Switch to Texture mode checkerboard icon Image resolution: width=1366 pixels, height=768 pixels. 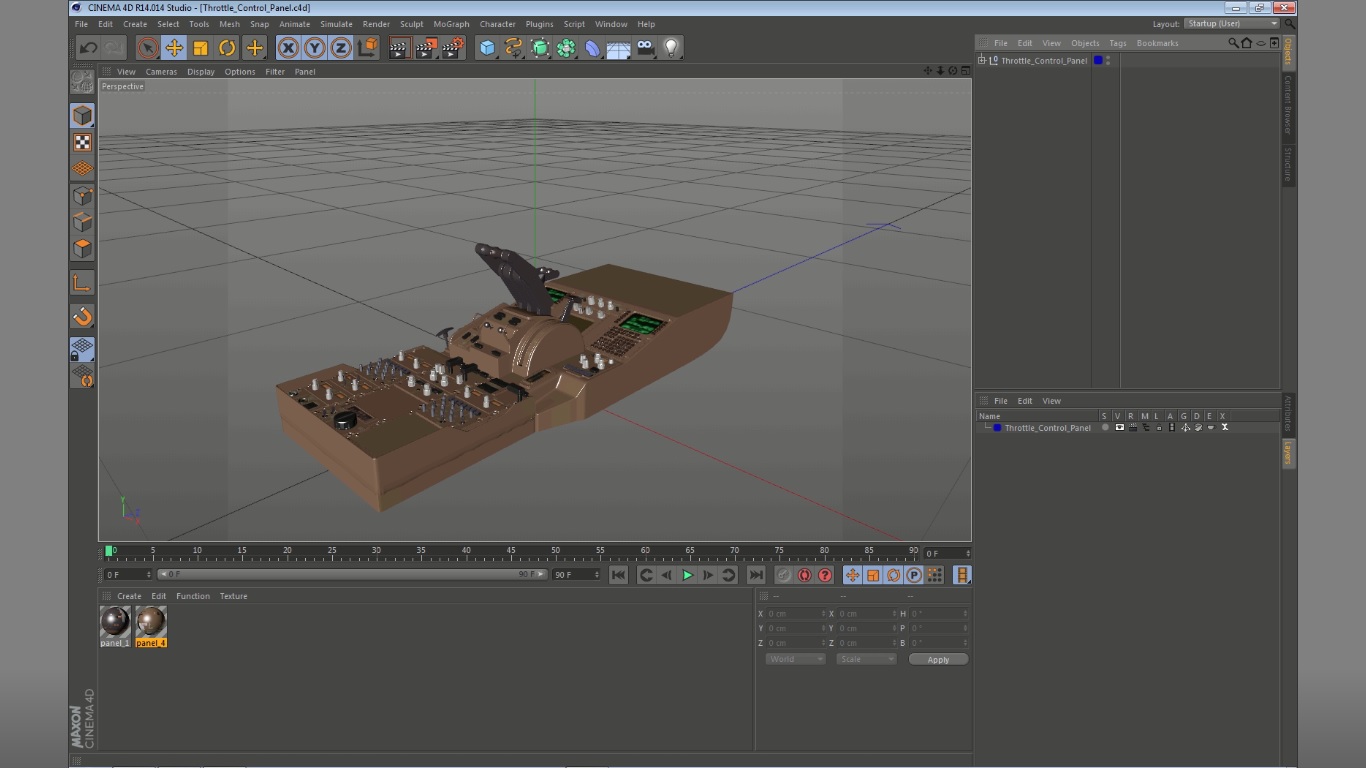click(x=82, y=142)
